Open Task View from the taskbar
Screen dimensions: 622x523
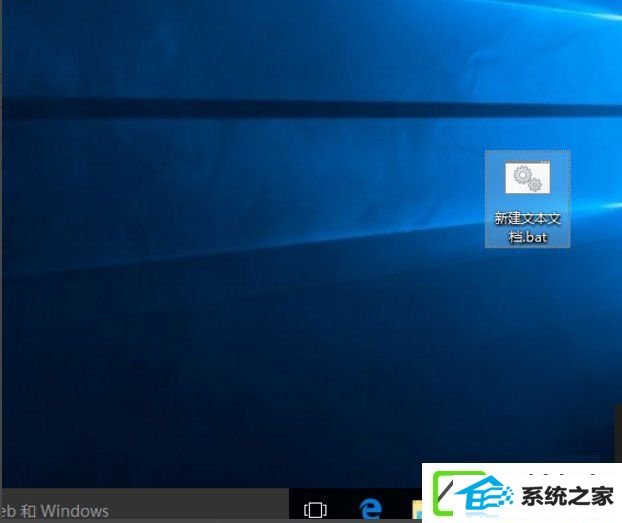pyautogui.click(x=315, y=510)
